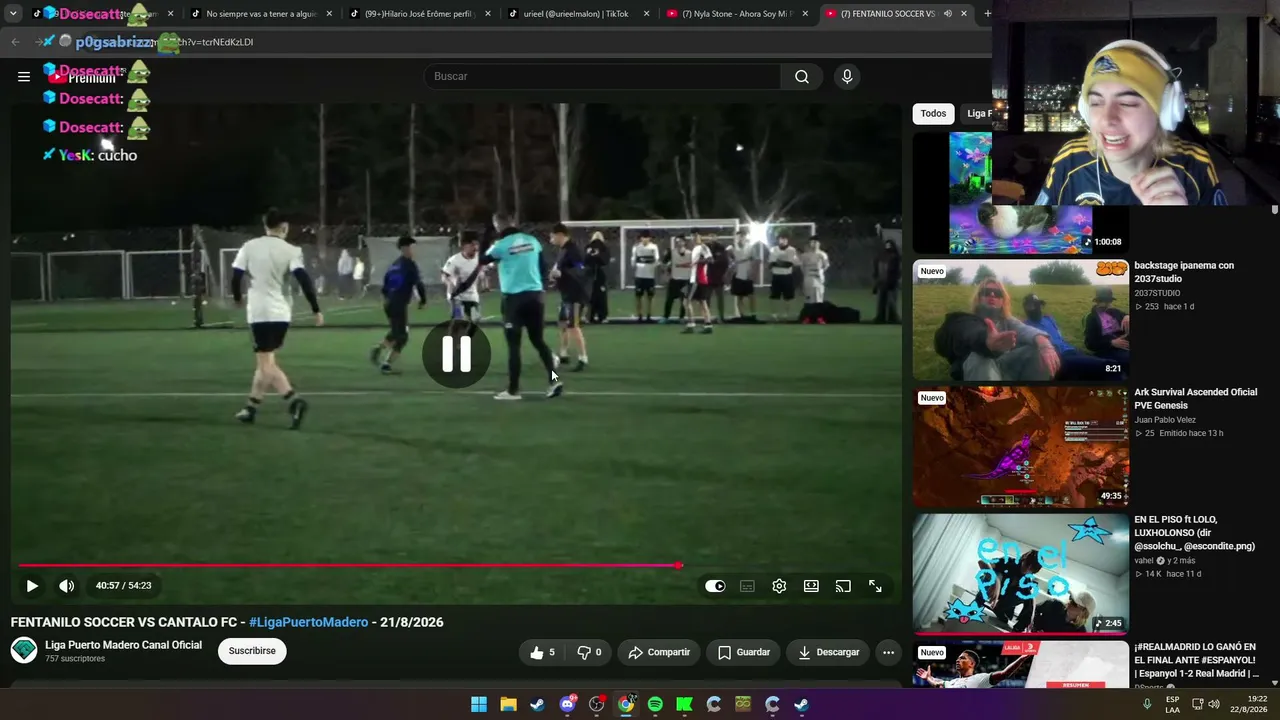Seek using the red video progress bar
1280x720 pixels.
349,566
